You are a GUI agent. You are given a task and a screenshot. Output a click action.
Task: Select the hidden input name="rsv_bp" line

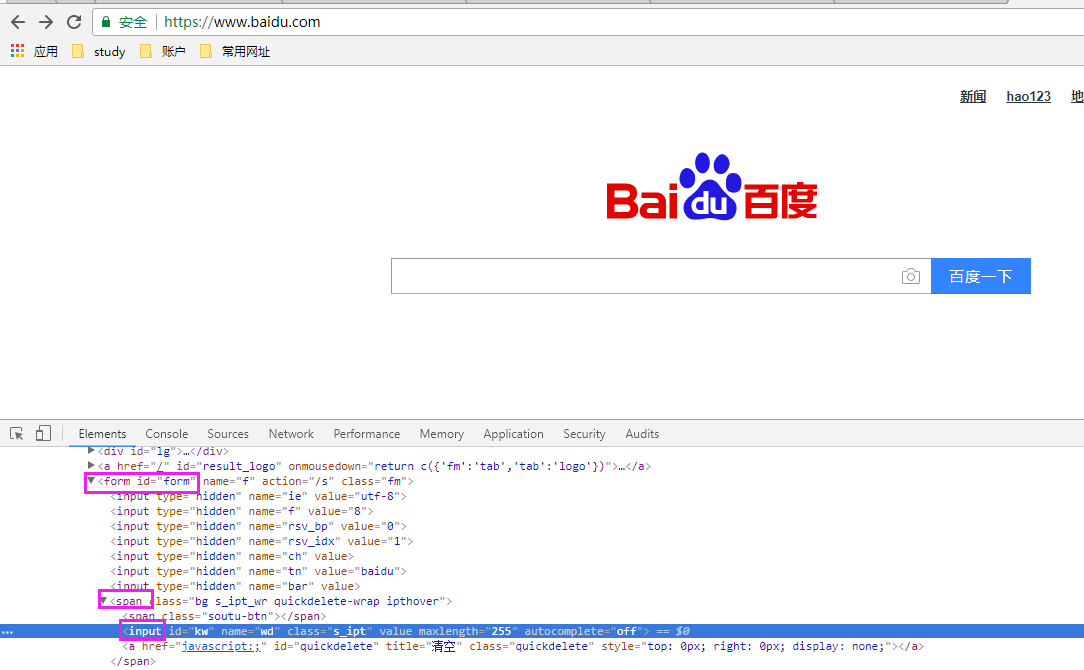click(x=259, y=526)
